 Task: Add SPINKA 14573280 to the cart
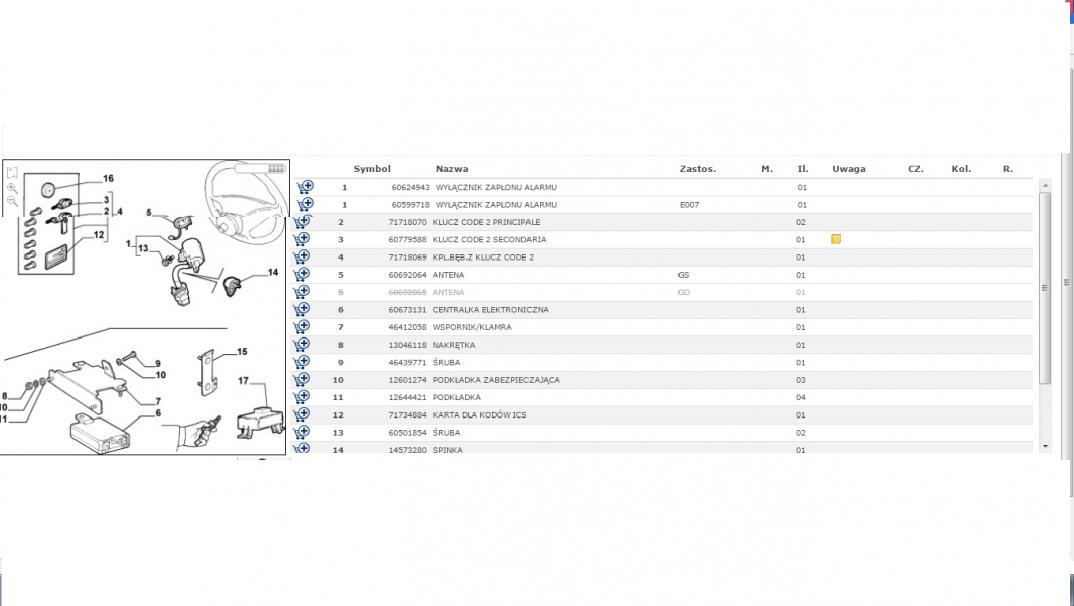[x=301, y=449]
